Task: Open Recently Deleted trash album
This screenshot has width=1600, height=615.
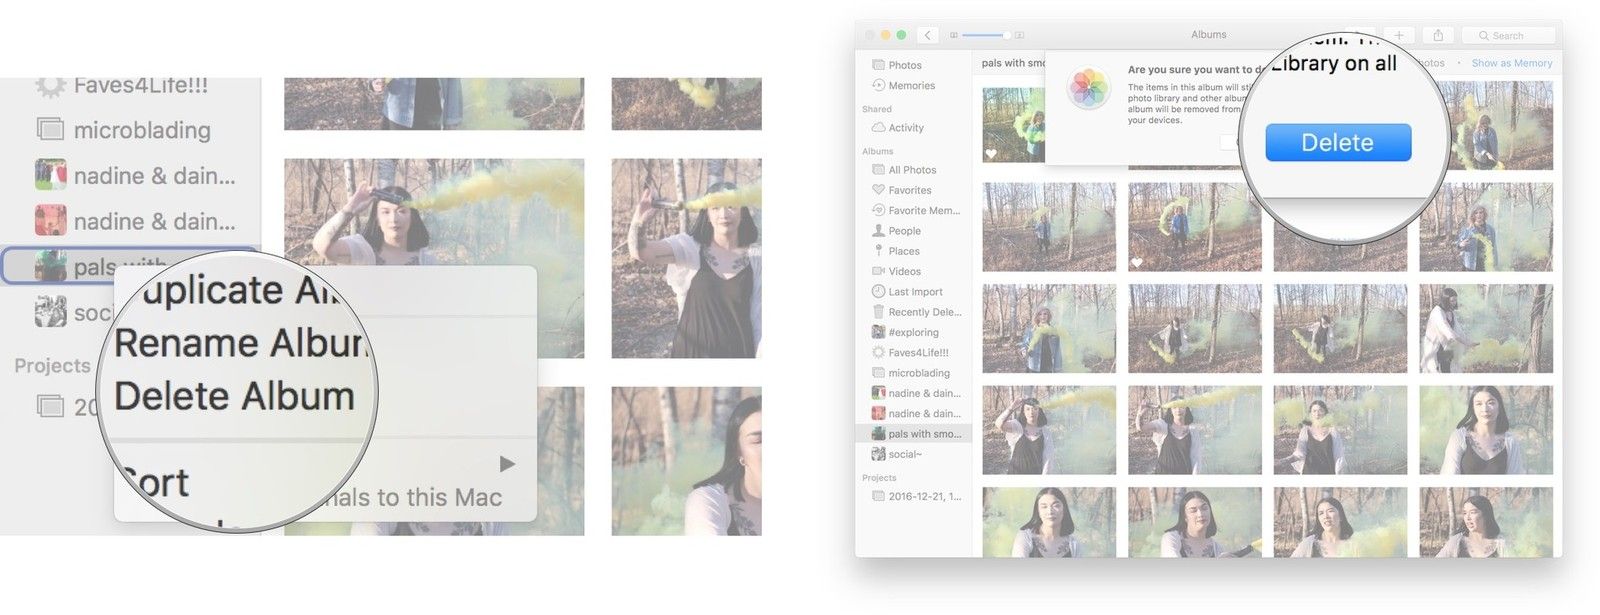Action: pos(923,312)
